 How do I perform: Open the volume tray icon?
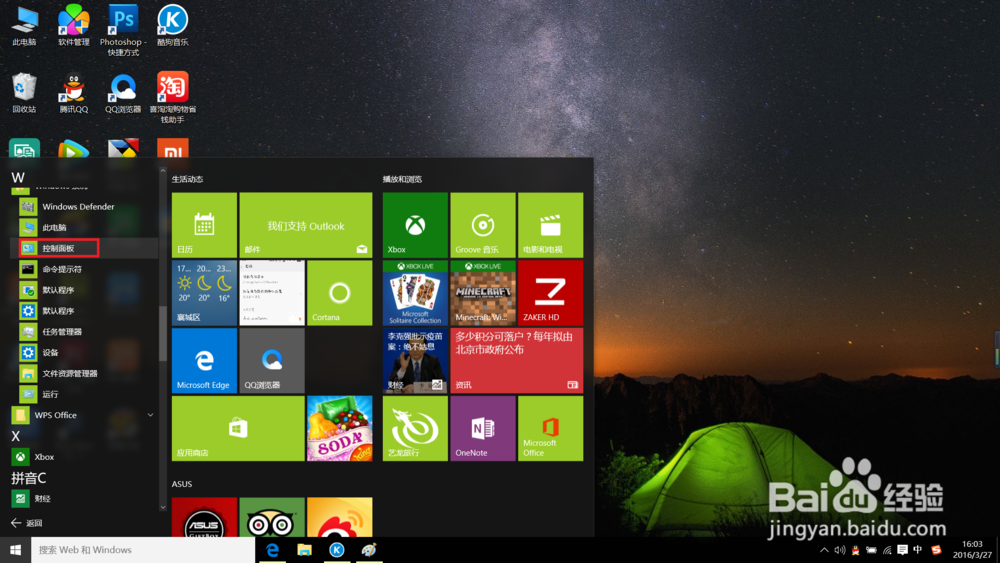click(x=840, y=550)
